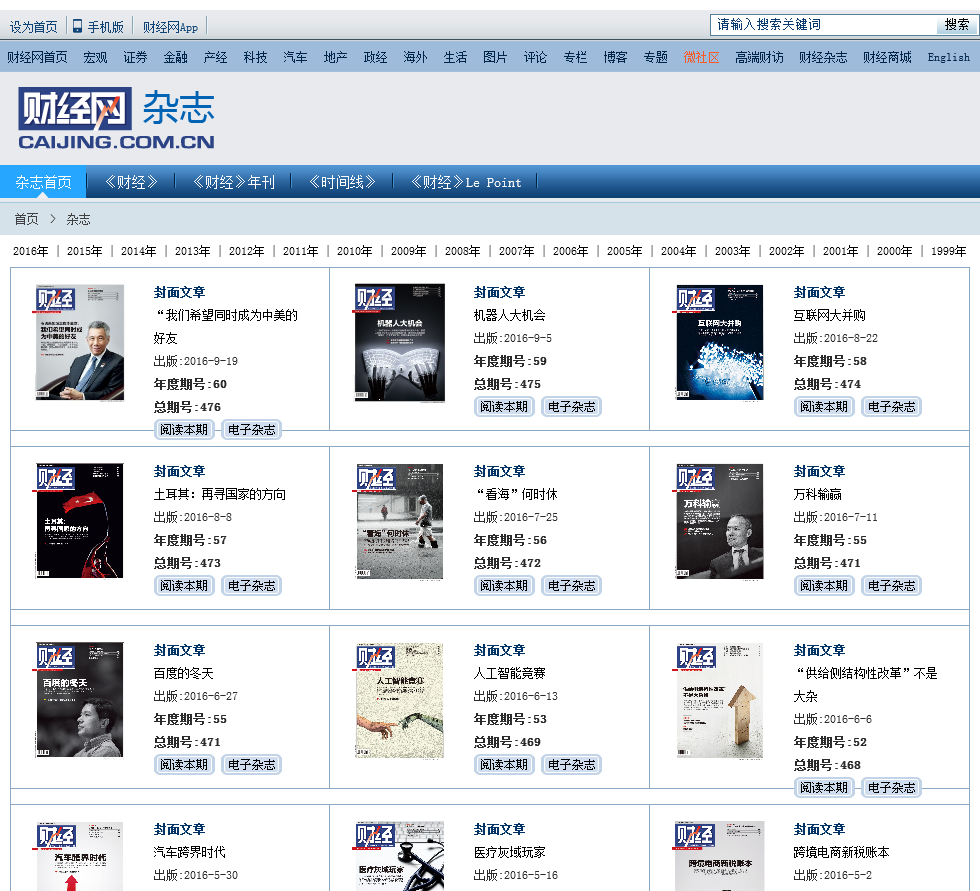Open the 土耳其:再寻国家的方向 title
The width and height of the screenshot is (980, 891).
click(219, 494)
